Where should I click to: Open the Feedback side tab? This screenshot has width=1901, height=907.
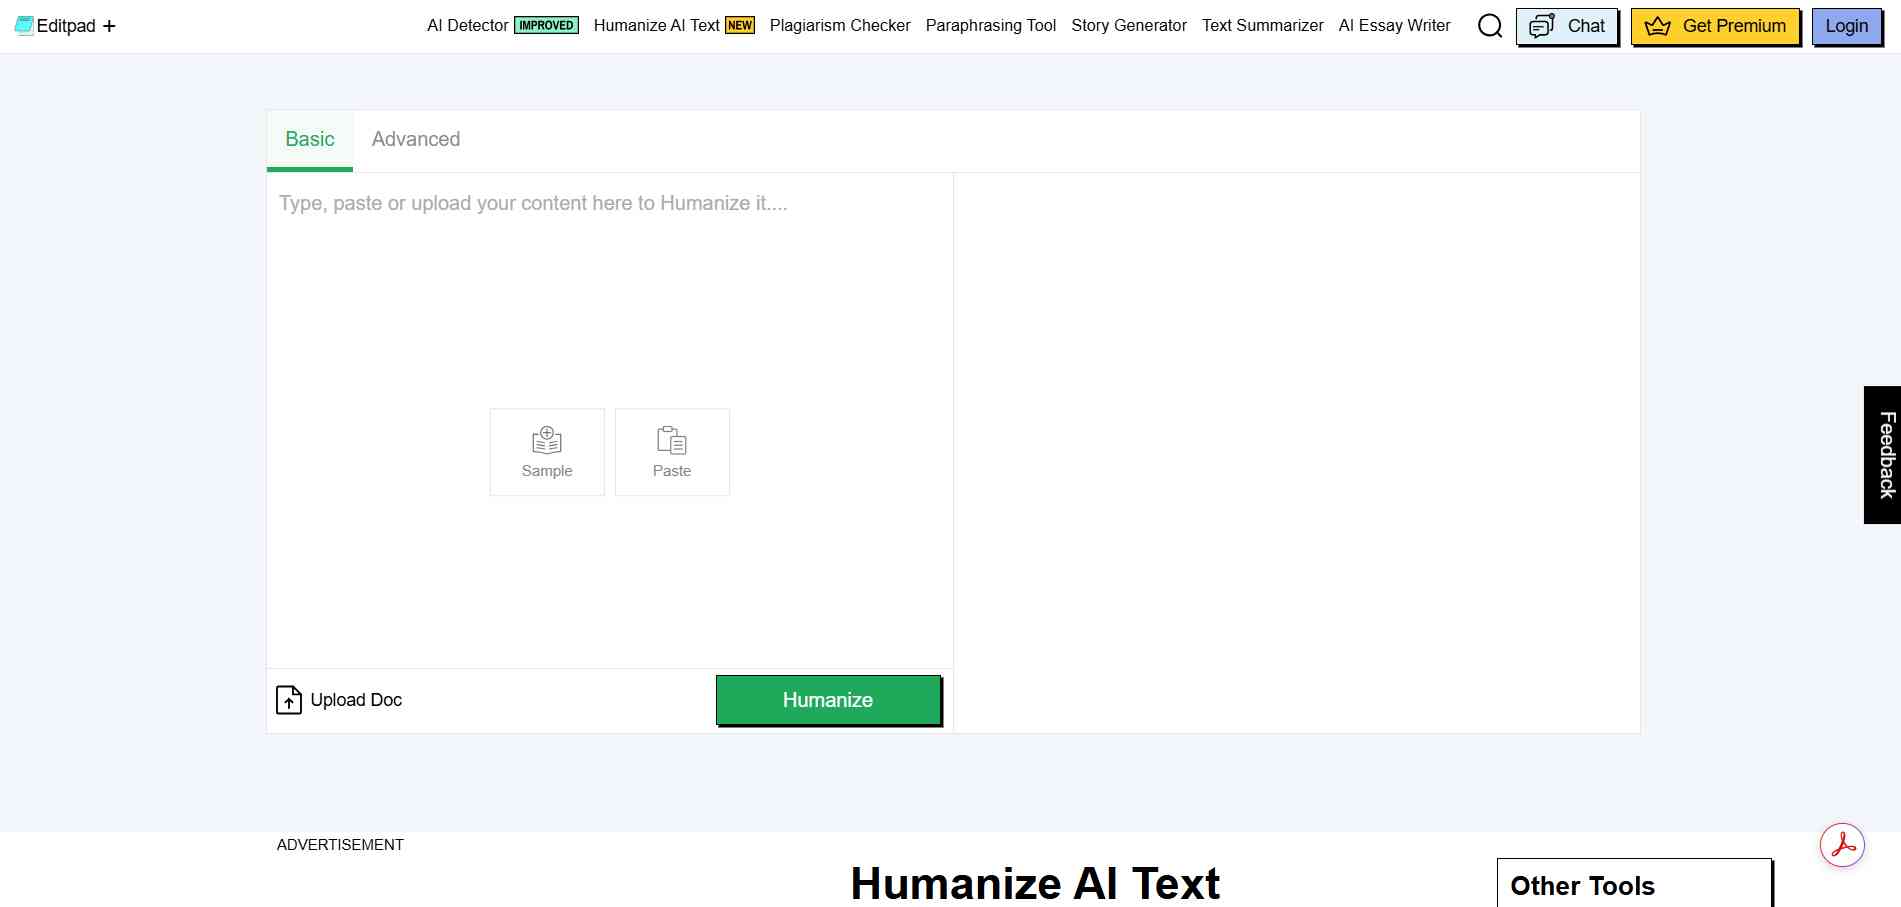pos(1883,454)
